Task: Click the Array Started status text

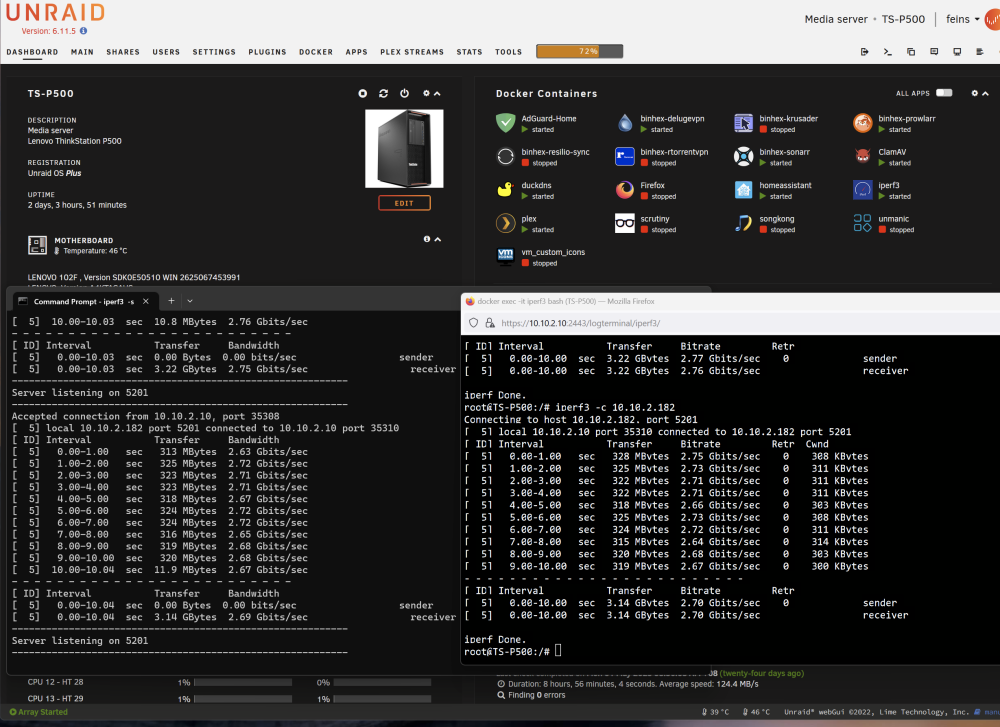Action: point(43,712)
